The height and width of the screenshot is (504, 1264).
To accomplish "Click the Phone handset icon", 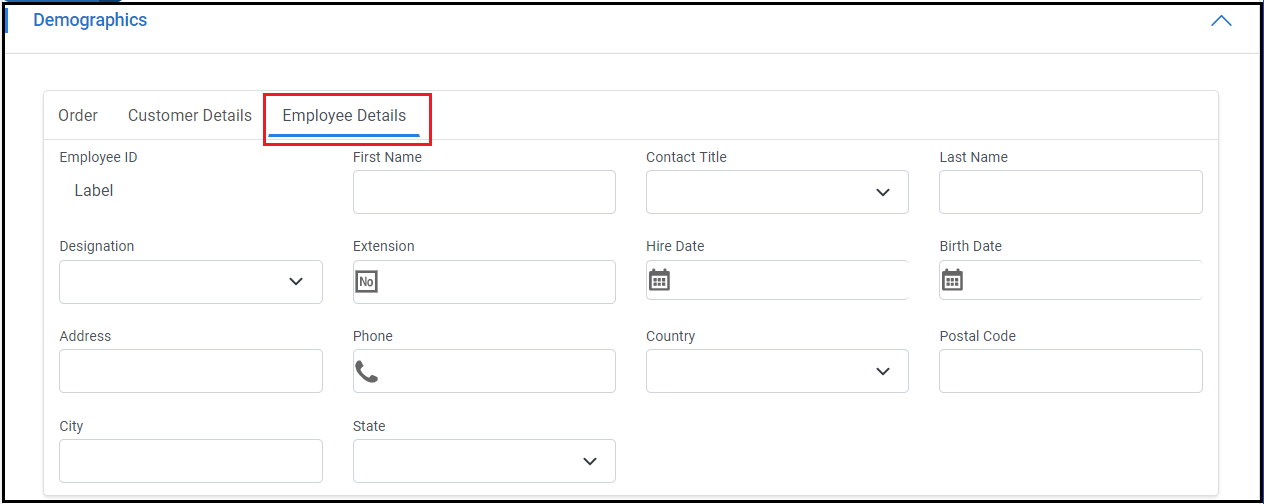I will click(367, 372).
